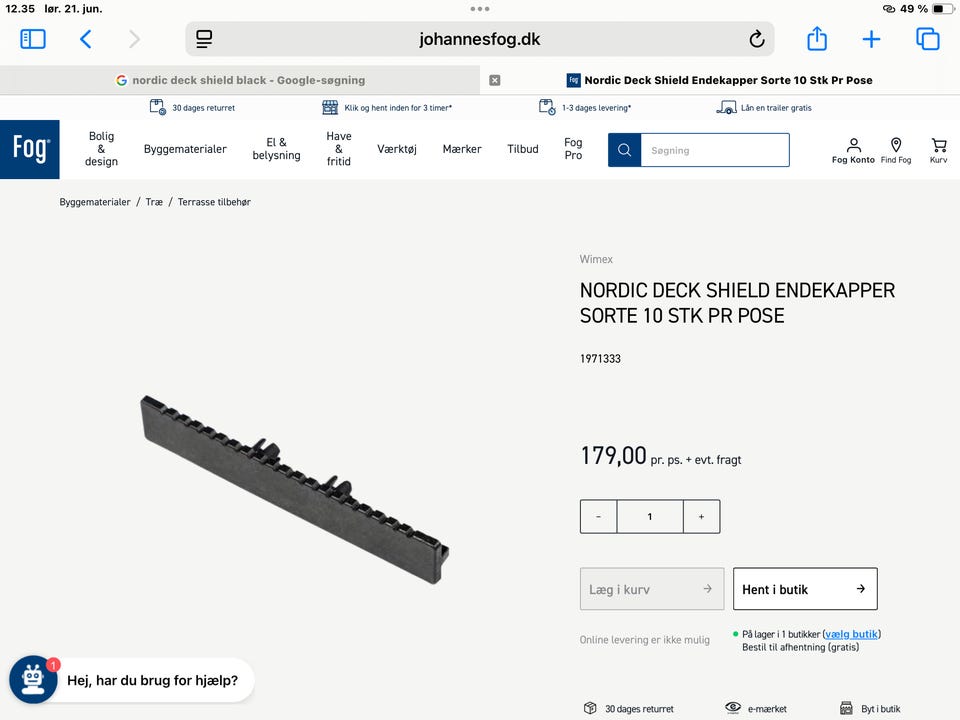Click the Hent i butik button
This screenshot has height=720, width=960.
point(805,589)
